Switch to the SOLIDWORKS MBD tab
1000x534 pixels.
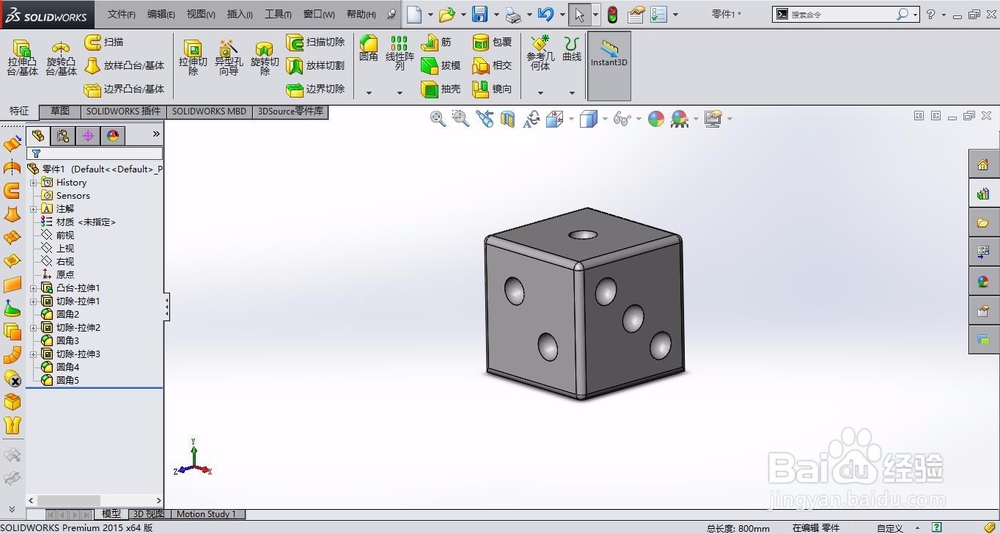209,111
